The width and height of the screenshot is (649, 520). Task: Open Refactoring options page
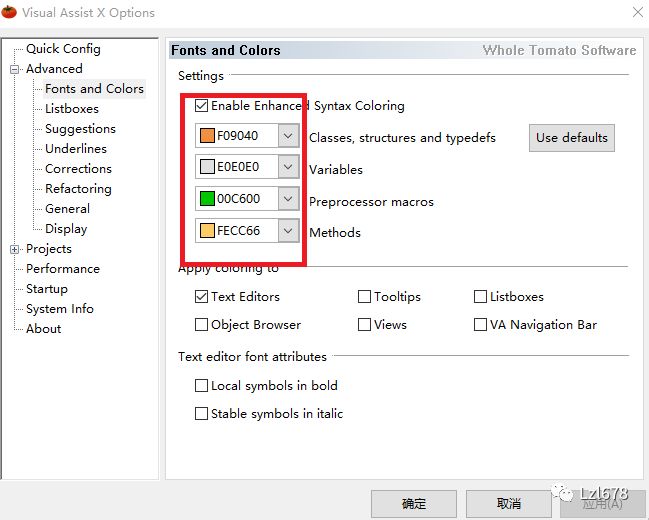(78, 189)
